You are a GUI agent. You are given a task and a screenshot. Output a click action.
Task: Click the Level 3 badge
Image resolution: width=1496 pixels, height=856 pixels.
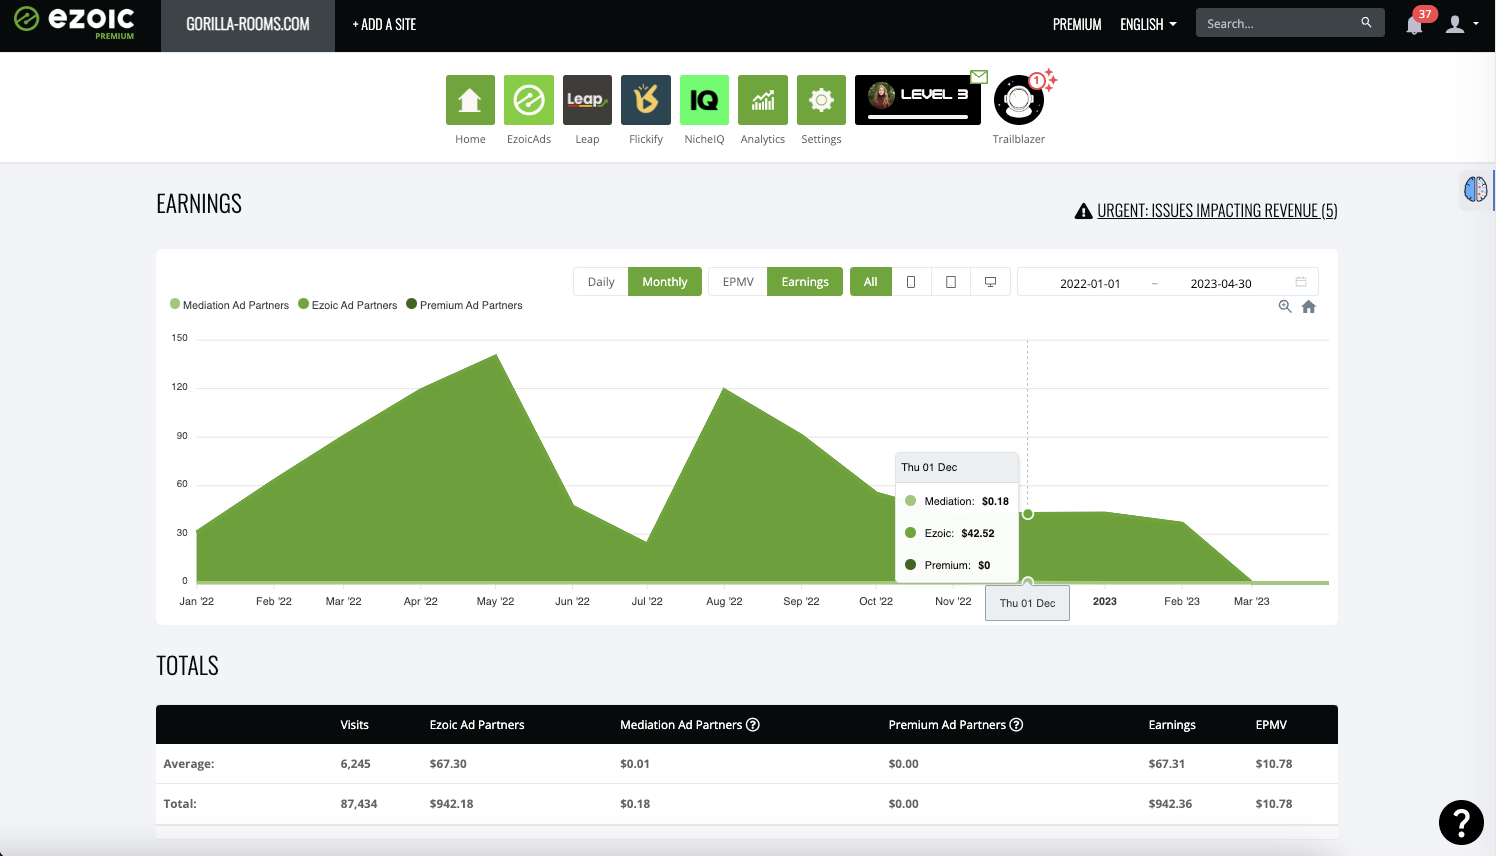point(918,100)
